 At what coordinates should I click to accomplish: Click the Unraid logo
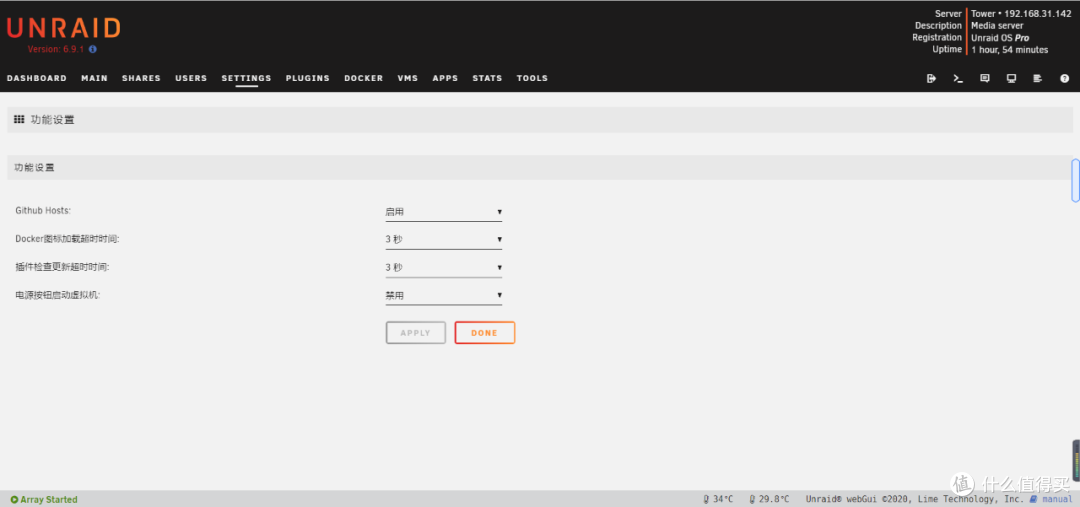63,27
